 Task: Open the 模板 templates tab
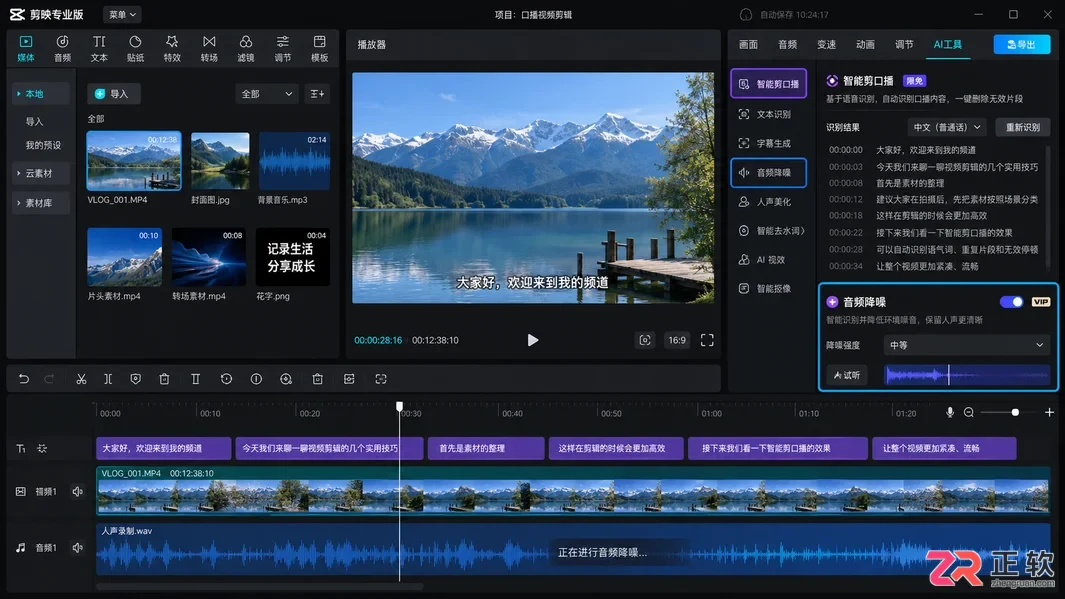click(x=319, y=49)
